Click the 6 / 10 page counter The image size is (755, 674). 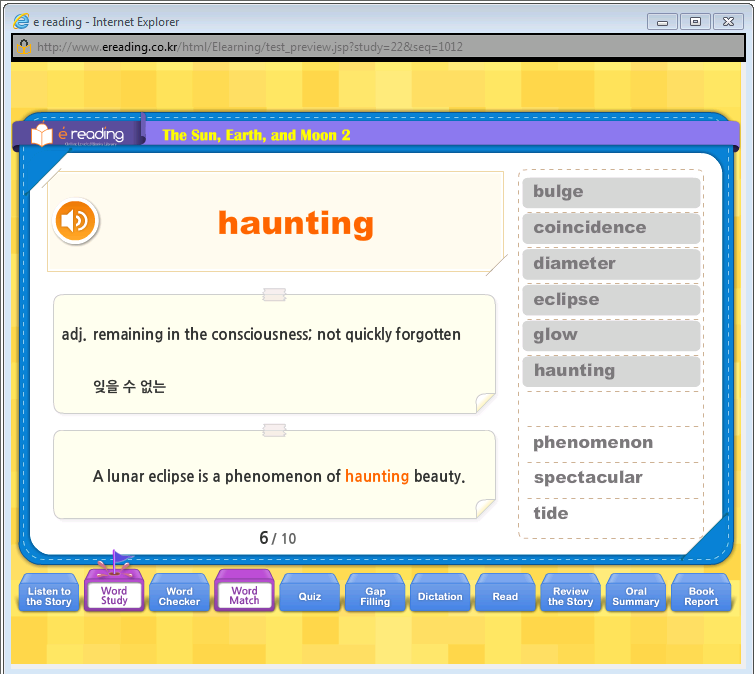click(x=277, y=538)
